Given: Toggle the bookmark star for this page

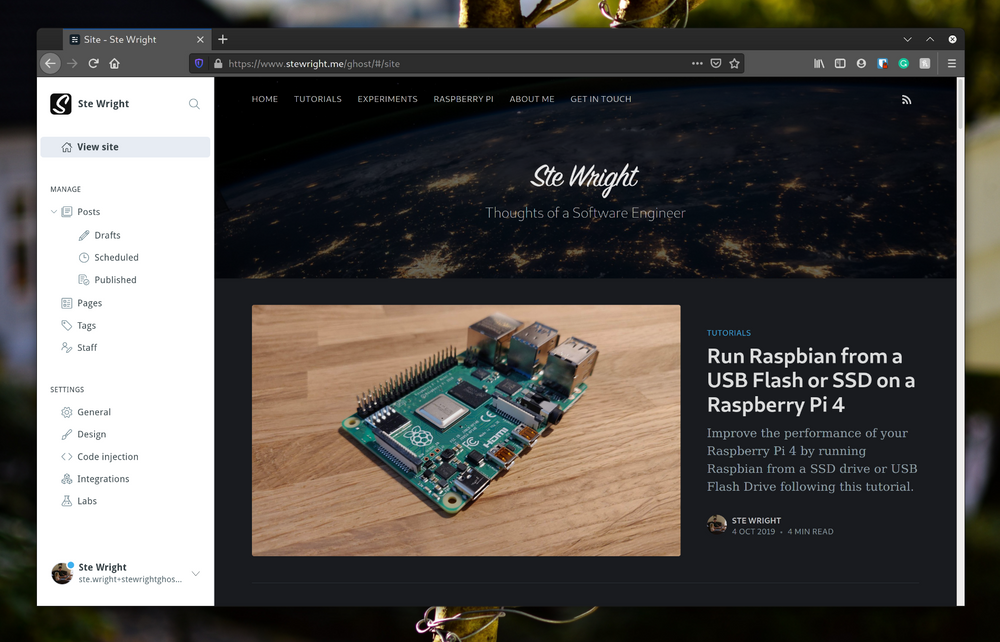Looking at the screenshot, I should point(735,62).
